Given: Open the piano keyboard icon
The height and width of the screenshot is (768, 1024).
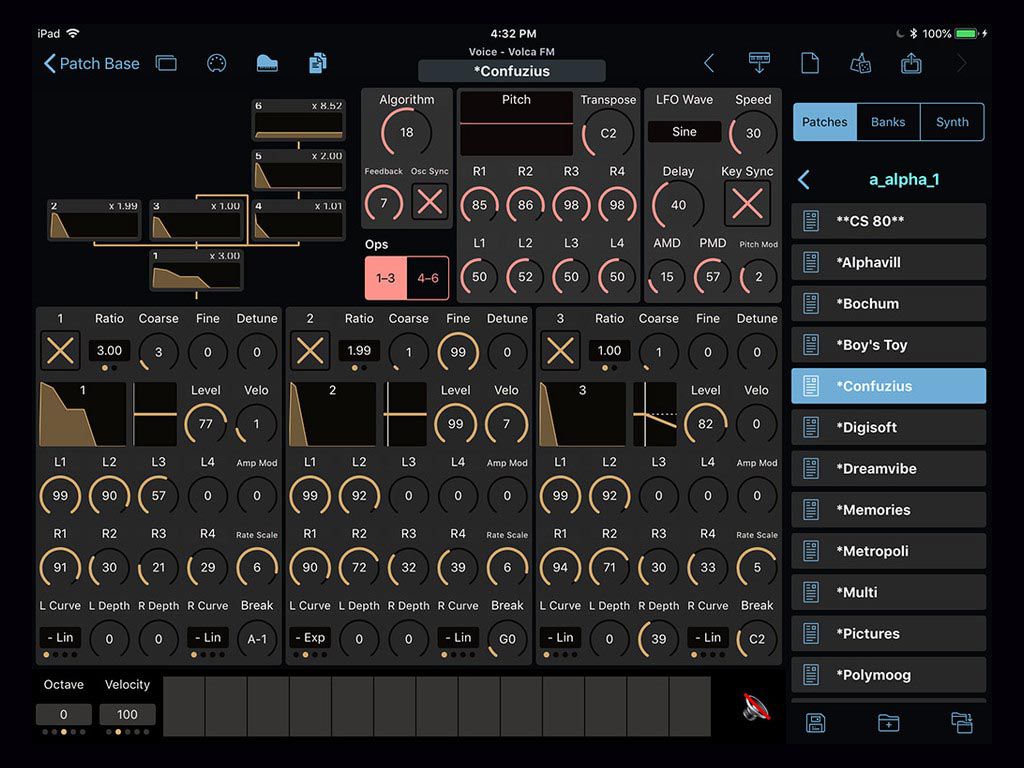Looking at the screenshot, I should coord(267,63).
